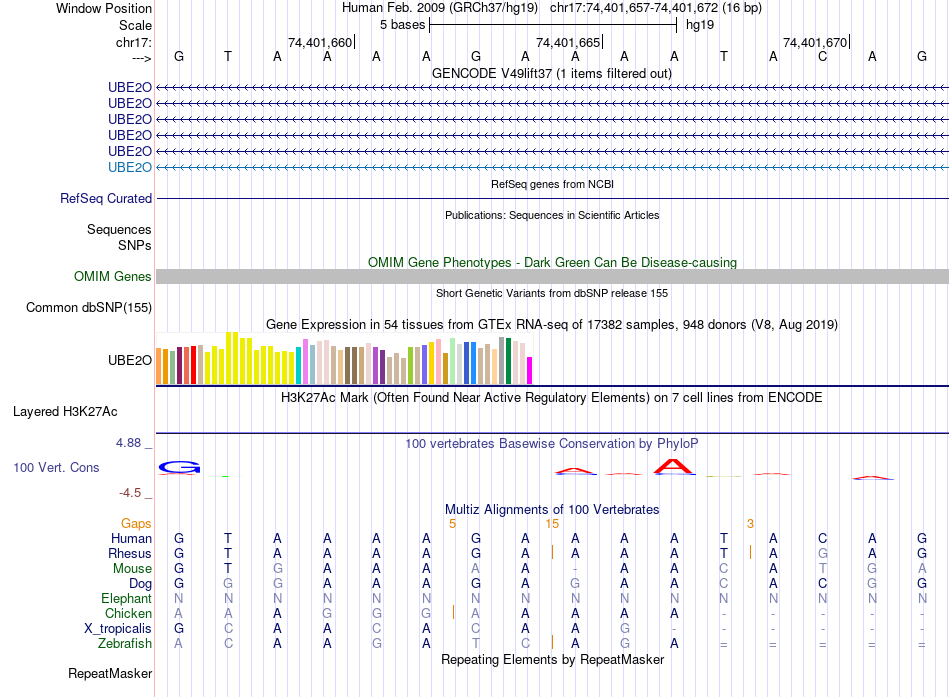This screenshot has height=697, width=950.
Task: Open the OMIM Gene Phenotypes track title
Action: 552,262
